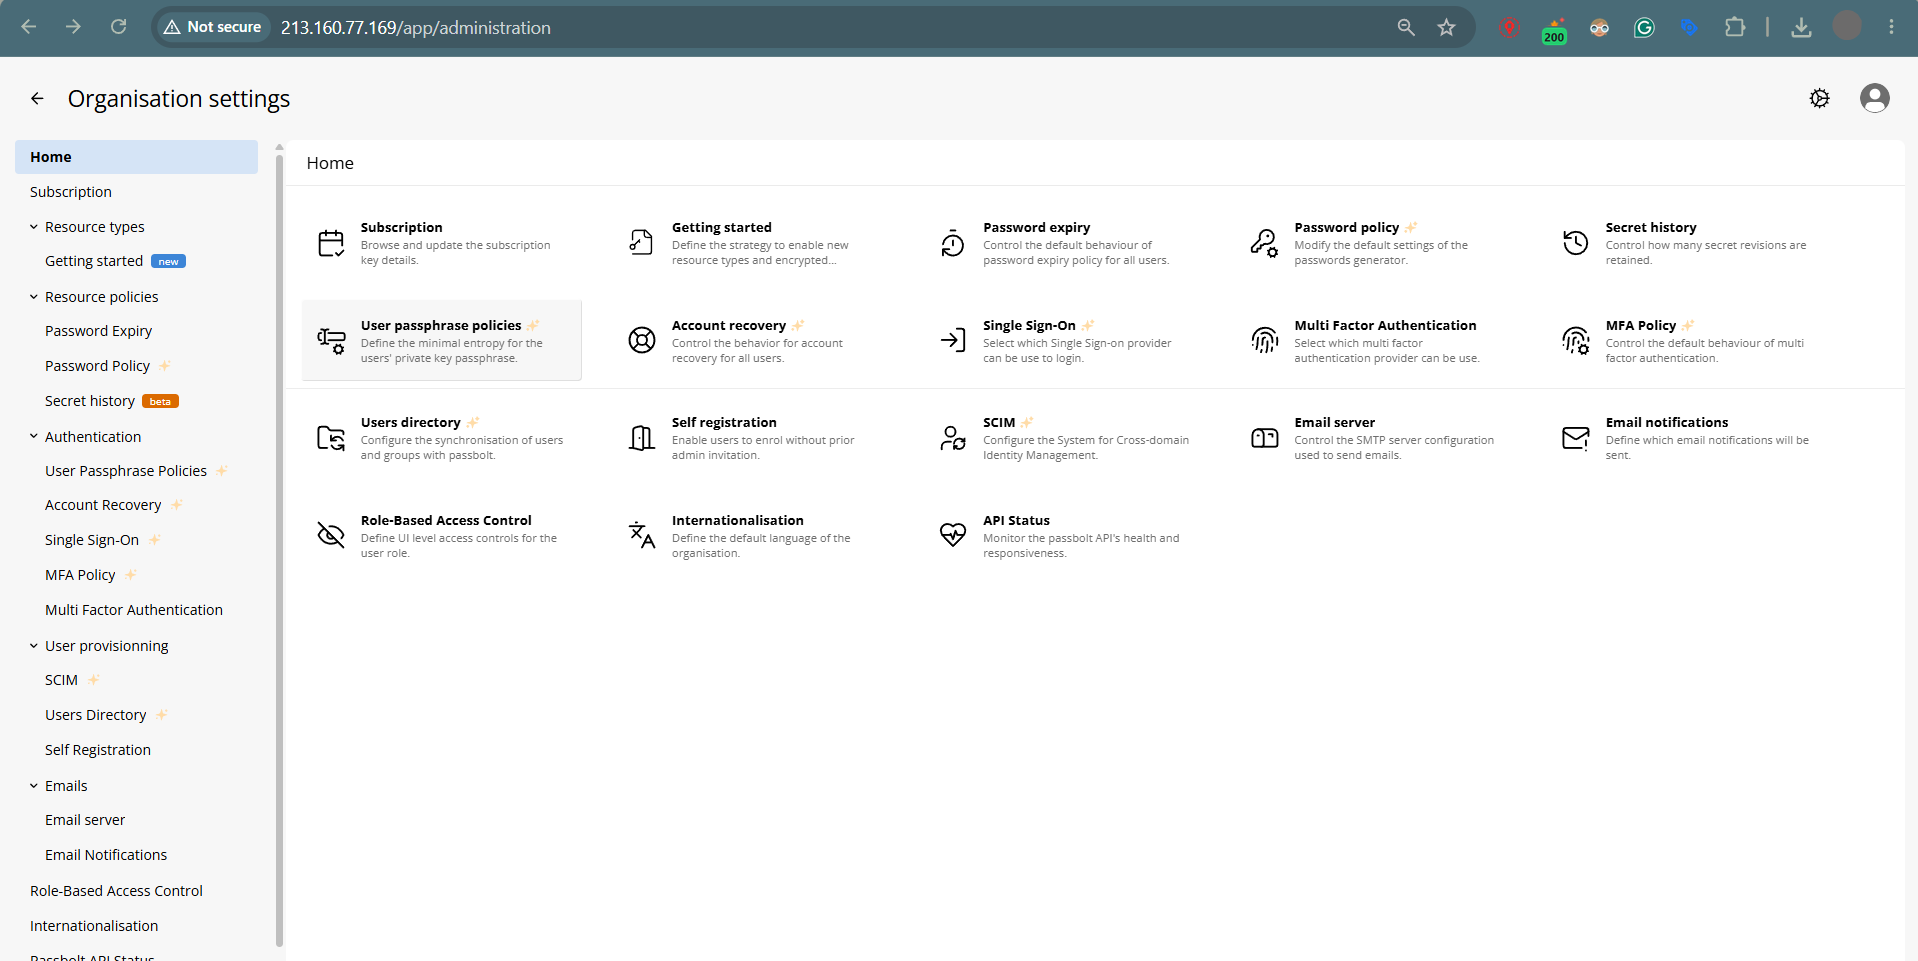Viewport: 1918px width, 961px height.
Task: Click the Account recovery card title
Action: pyautogui.click(x=729, y=325)
